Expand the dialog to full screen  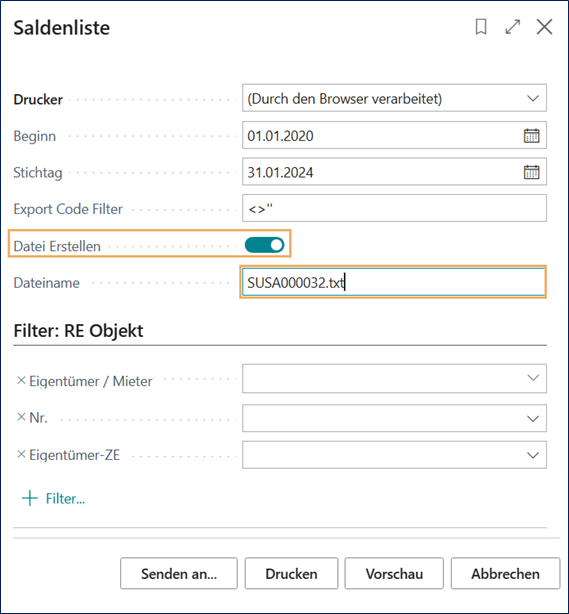[x=513, y=27]
